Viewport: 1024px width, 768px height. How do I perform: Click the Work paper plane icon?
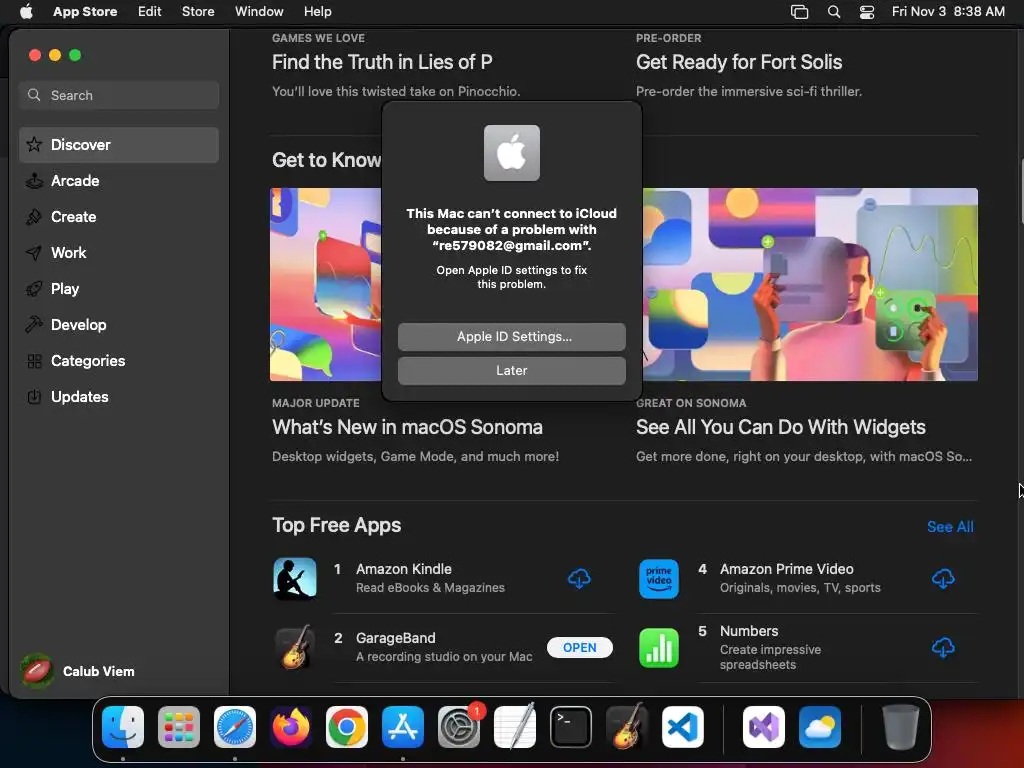tap(34, 253)
